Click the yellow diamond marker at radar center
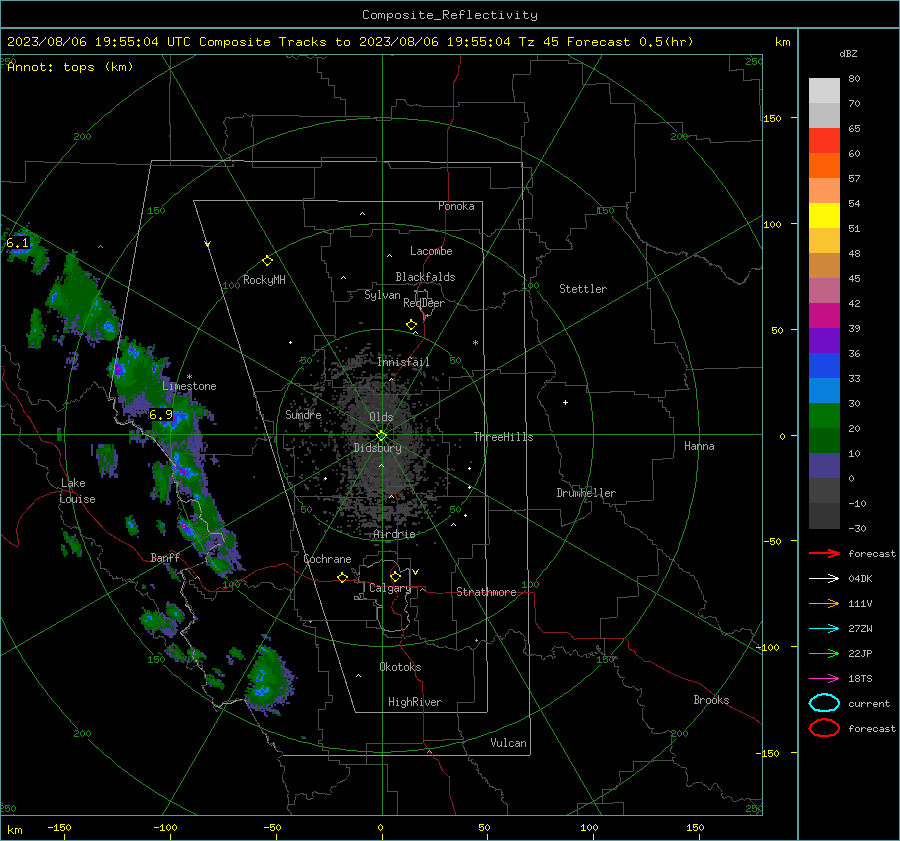900x841 pixels. click(x=382, y=435)
